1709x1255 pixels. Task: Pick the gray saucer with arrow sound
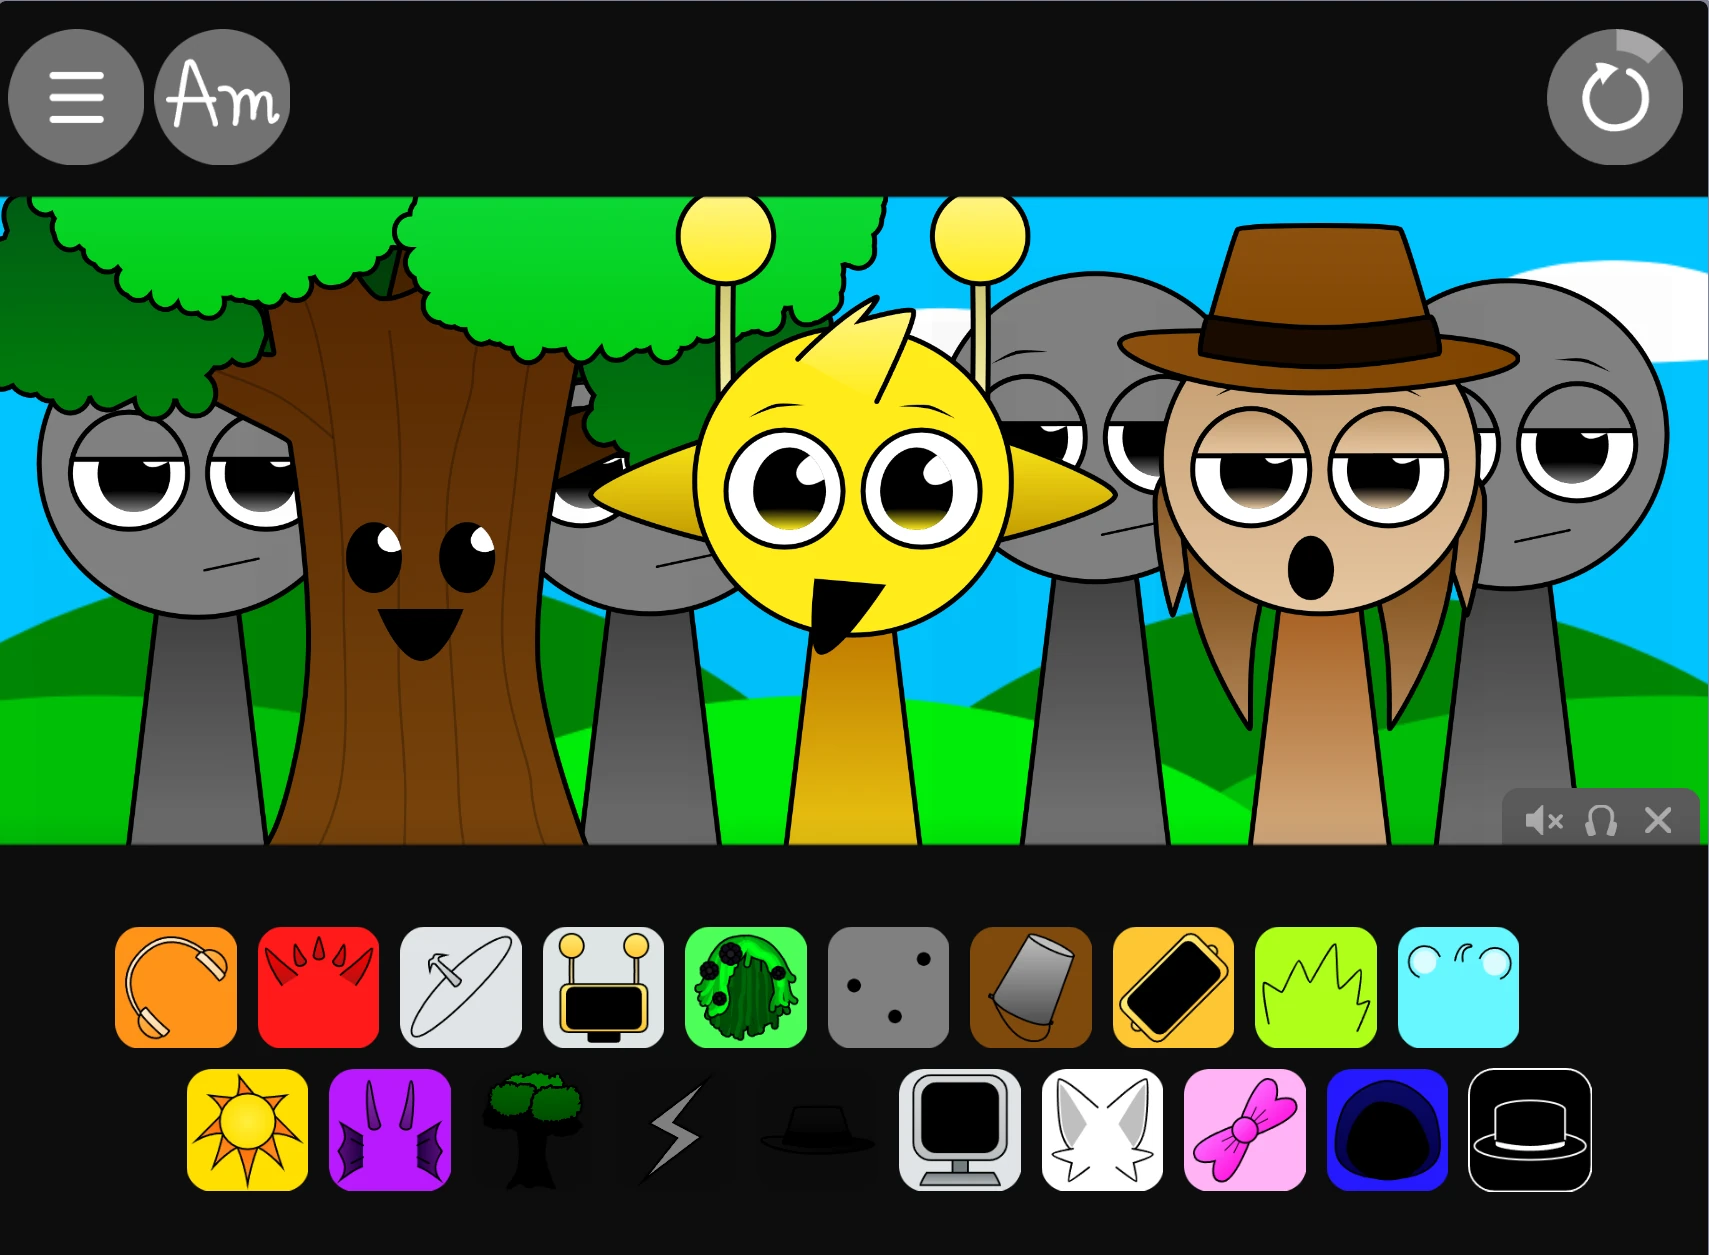(x=460, y=987)
